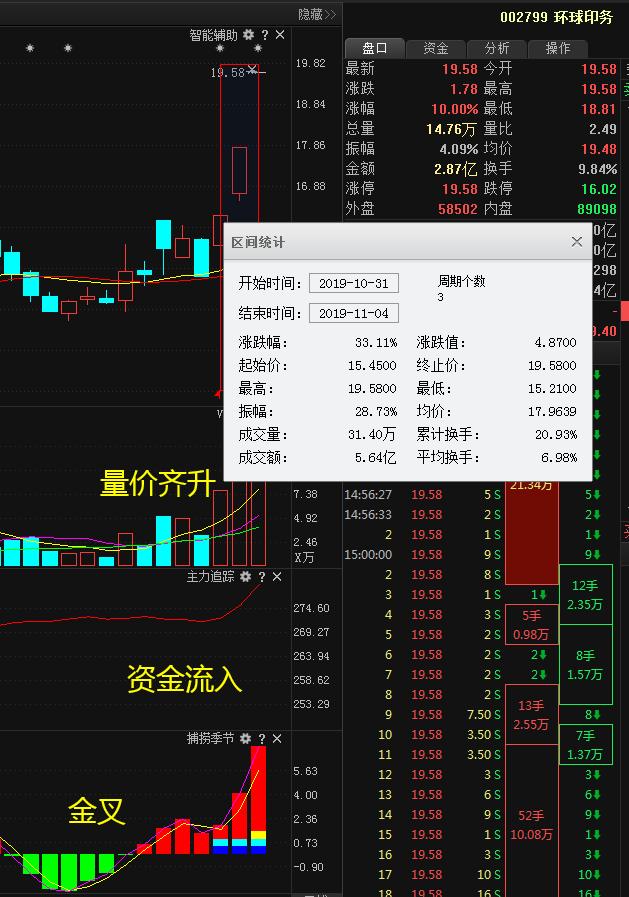Click the 涨跌值 value 4.8700 in dialog
The width and height of the screenshot is (629, 897).
click(555, 343)
